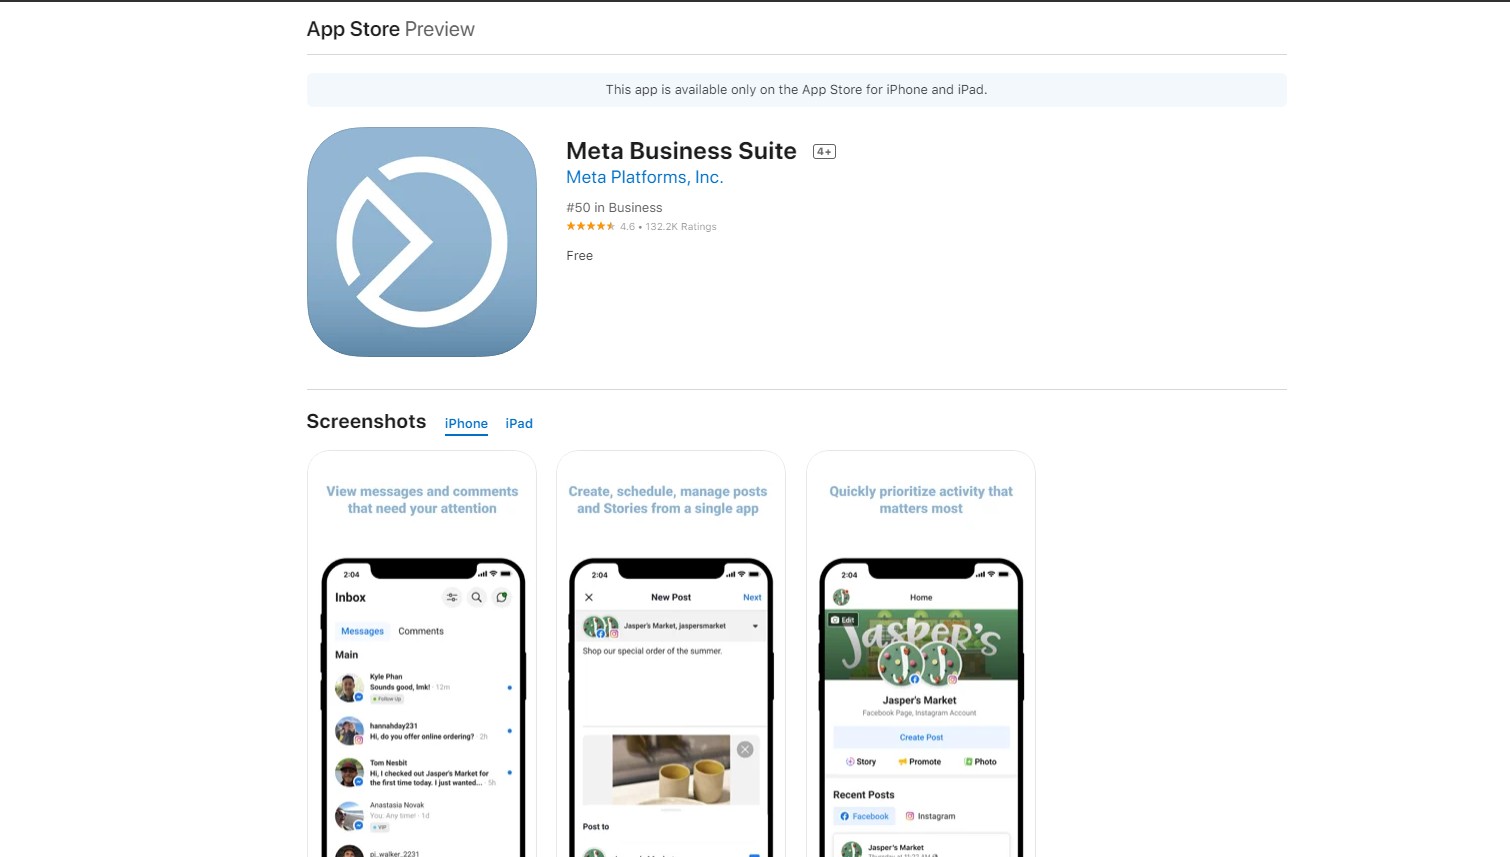Open the prioritize activity screenshot thumbnail
Image resolution: width=1510 pixels, height=857 pixels.
coord(921,654)
